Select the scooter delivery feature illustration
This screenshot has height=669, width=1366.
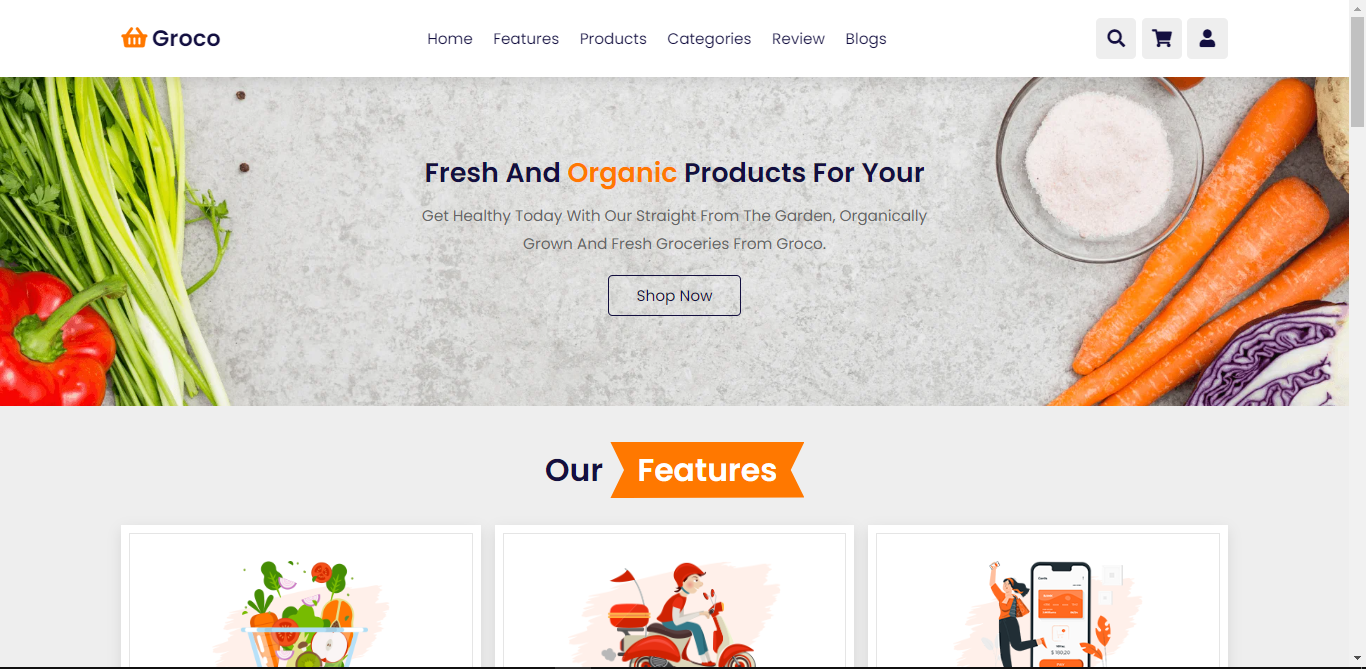pos(675,614)
